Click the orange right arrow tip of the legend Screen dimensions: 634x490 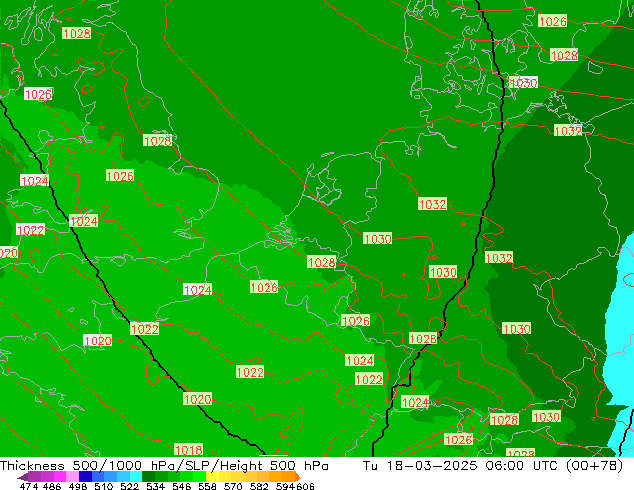click(x=298, y=477)
